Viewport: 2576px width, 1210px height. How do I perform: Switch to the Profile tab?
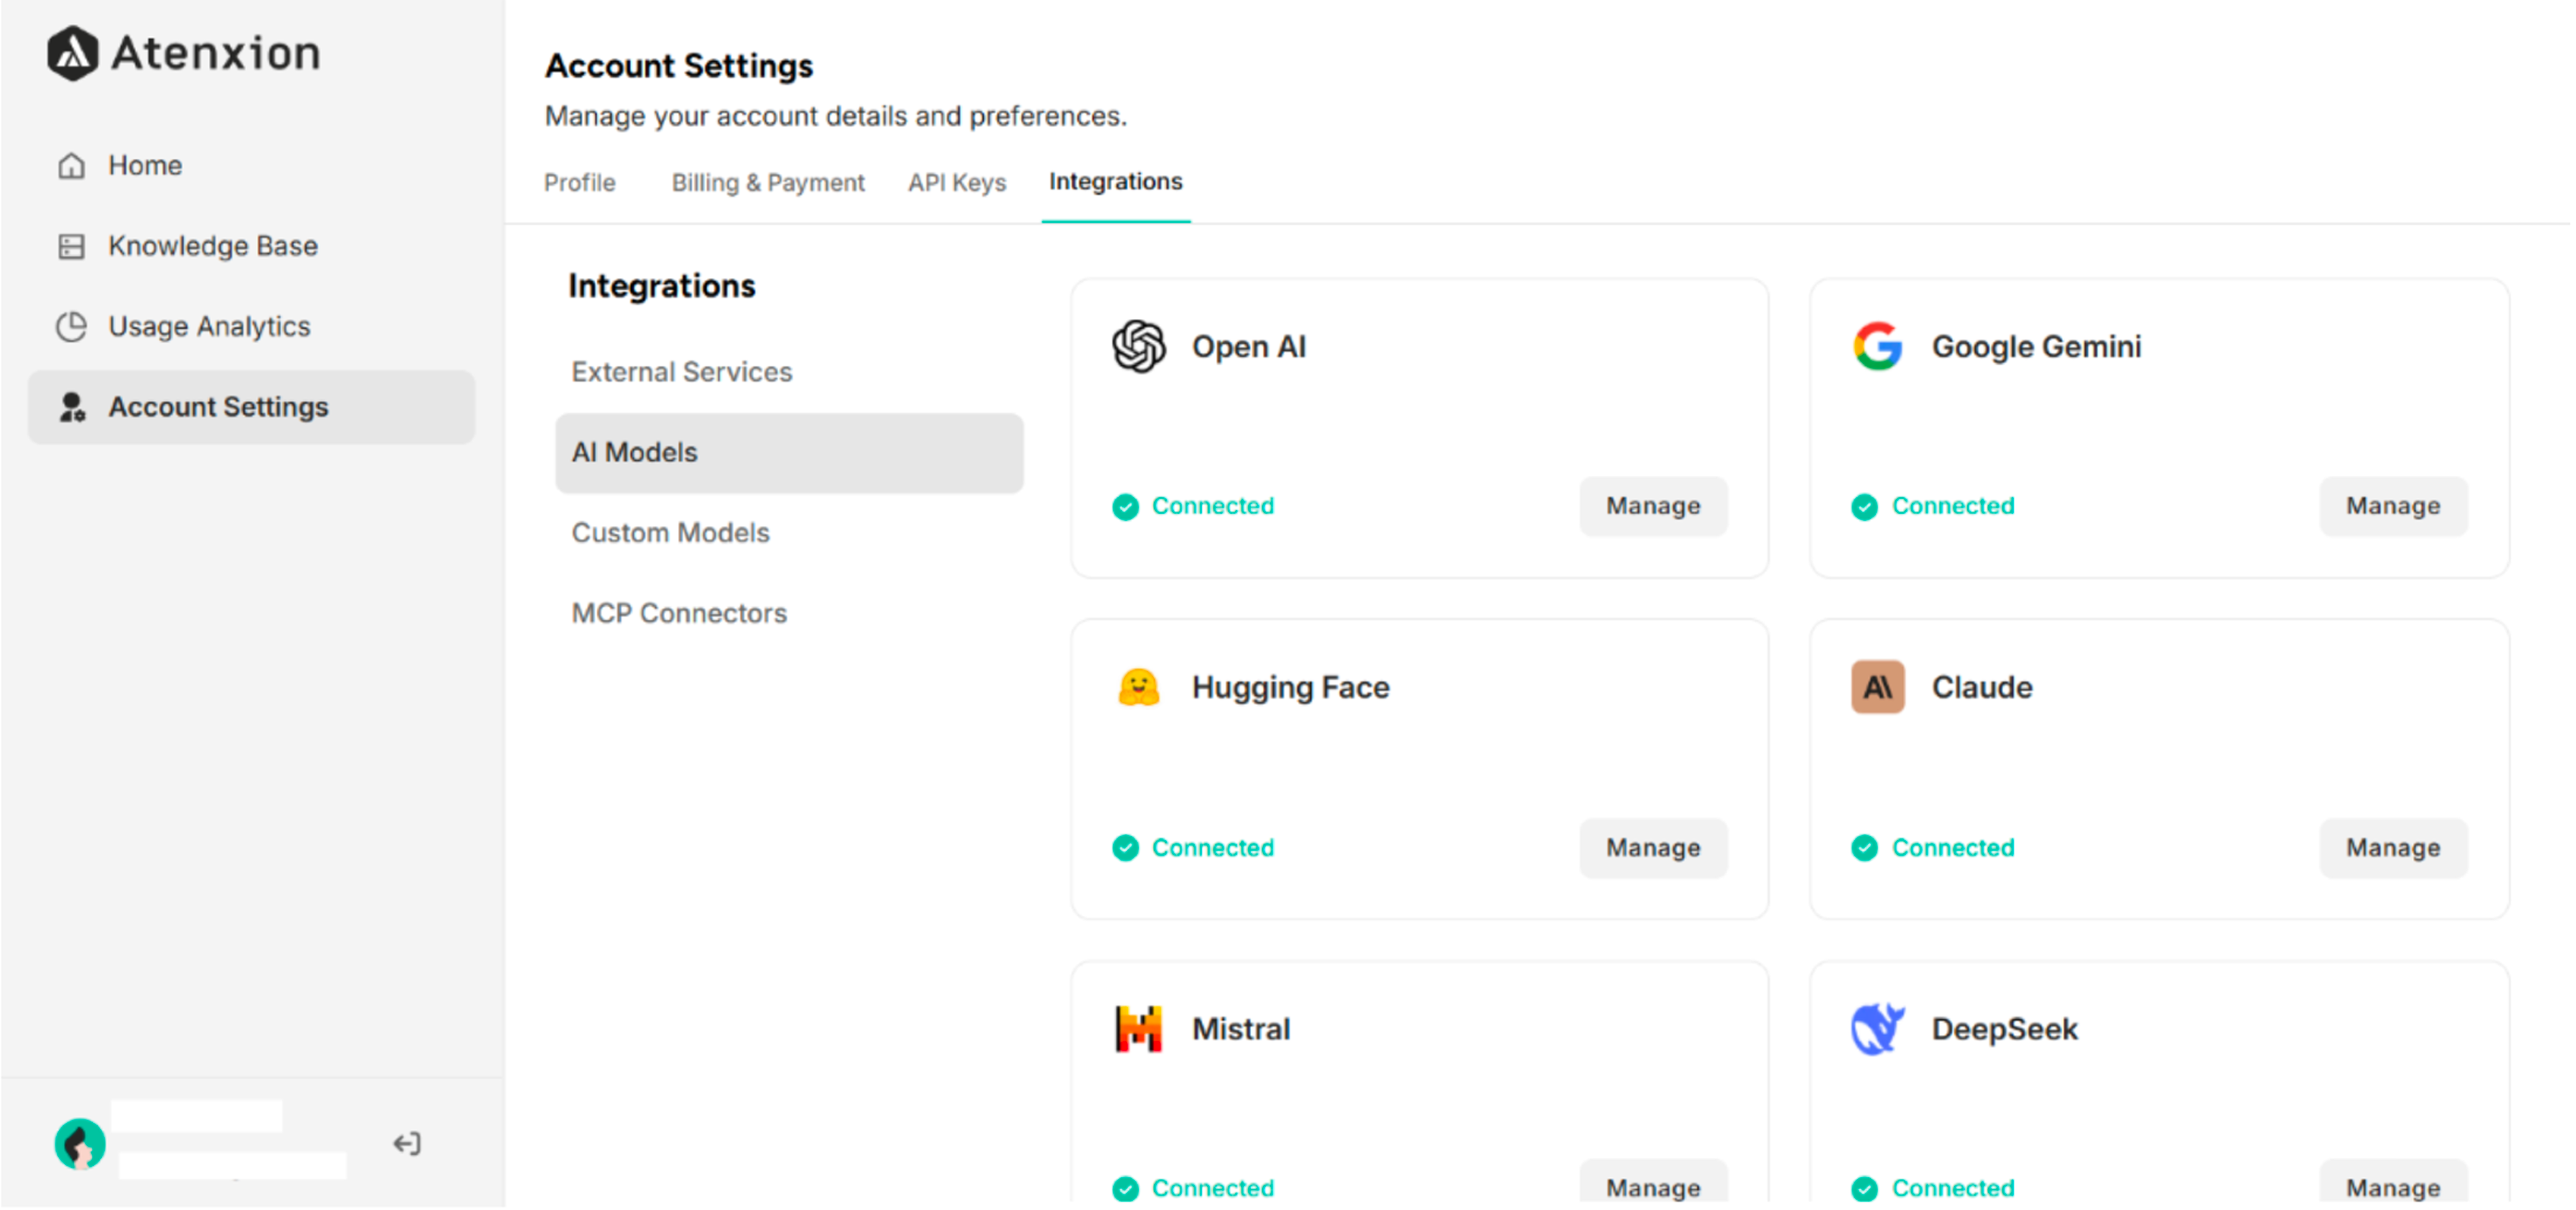pos(579,182)
